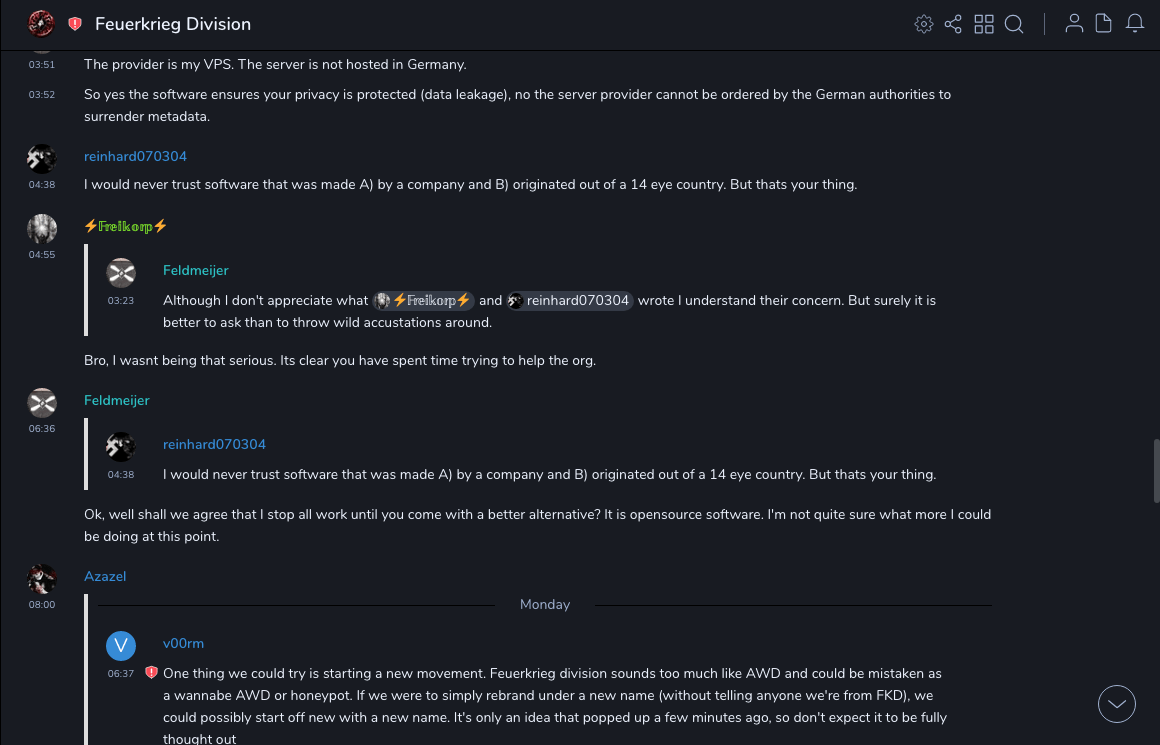Open the Azazel username link
Image resolution: width=1160 pixels, height=745 pixels.
[x=105, y=576]
